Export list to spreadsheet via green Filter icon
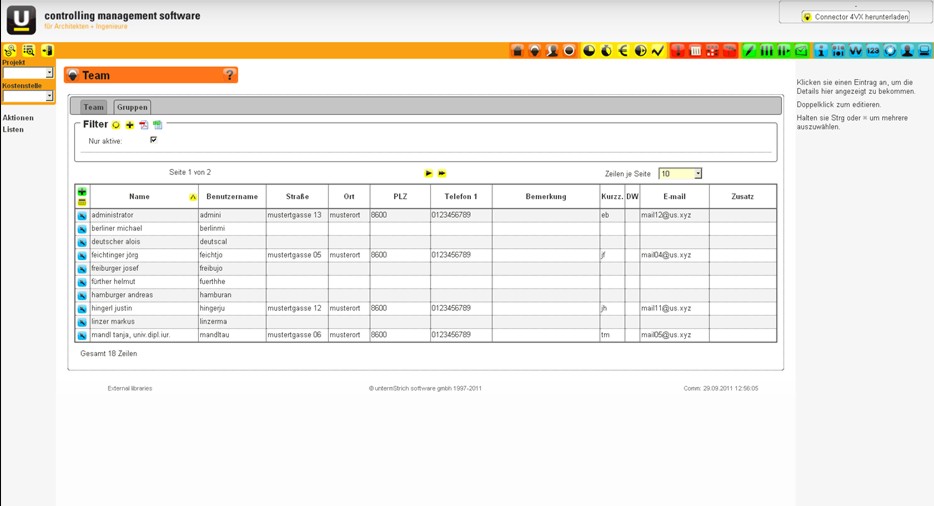934x506 pixels. (157, 125)
